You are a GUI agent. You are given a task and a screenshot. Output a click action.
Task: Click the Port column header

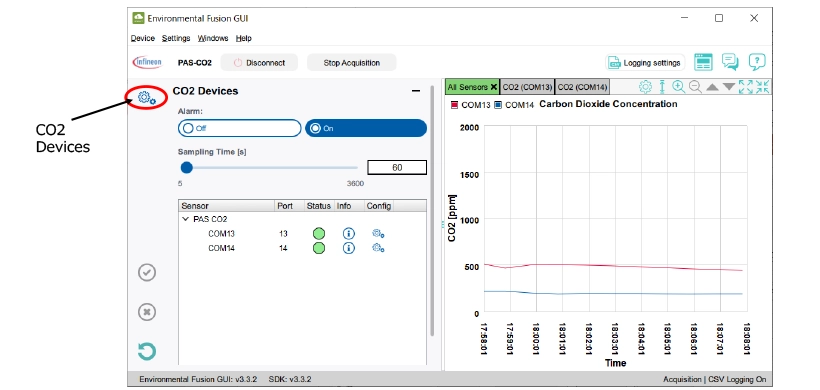[290, 206]
